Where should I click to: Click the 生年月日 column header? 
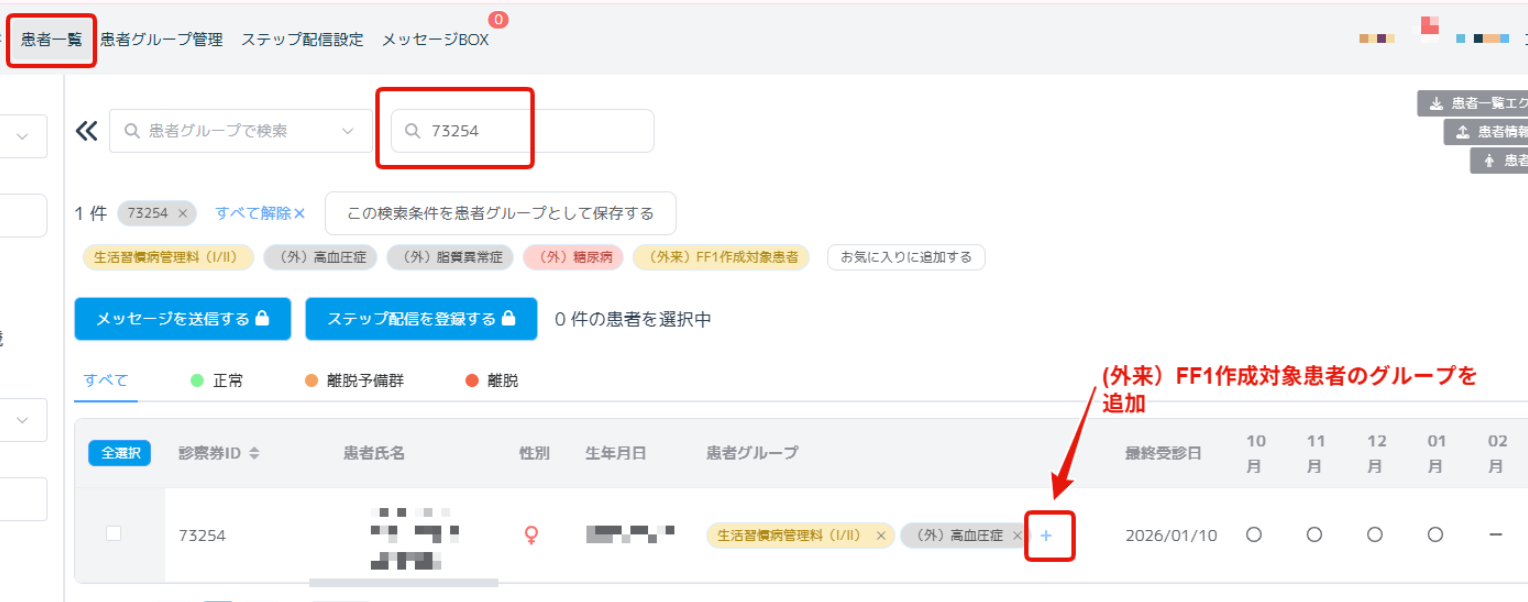(616, 453)
